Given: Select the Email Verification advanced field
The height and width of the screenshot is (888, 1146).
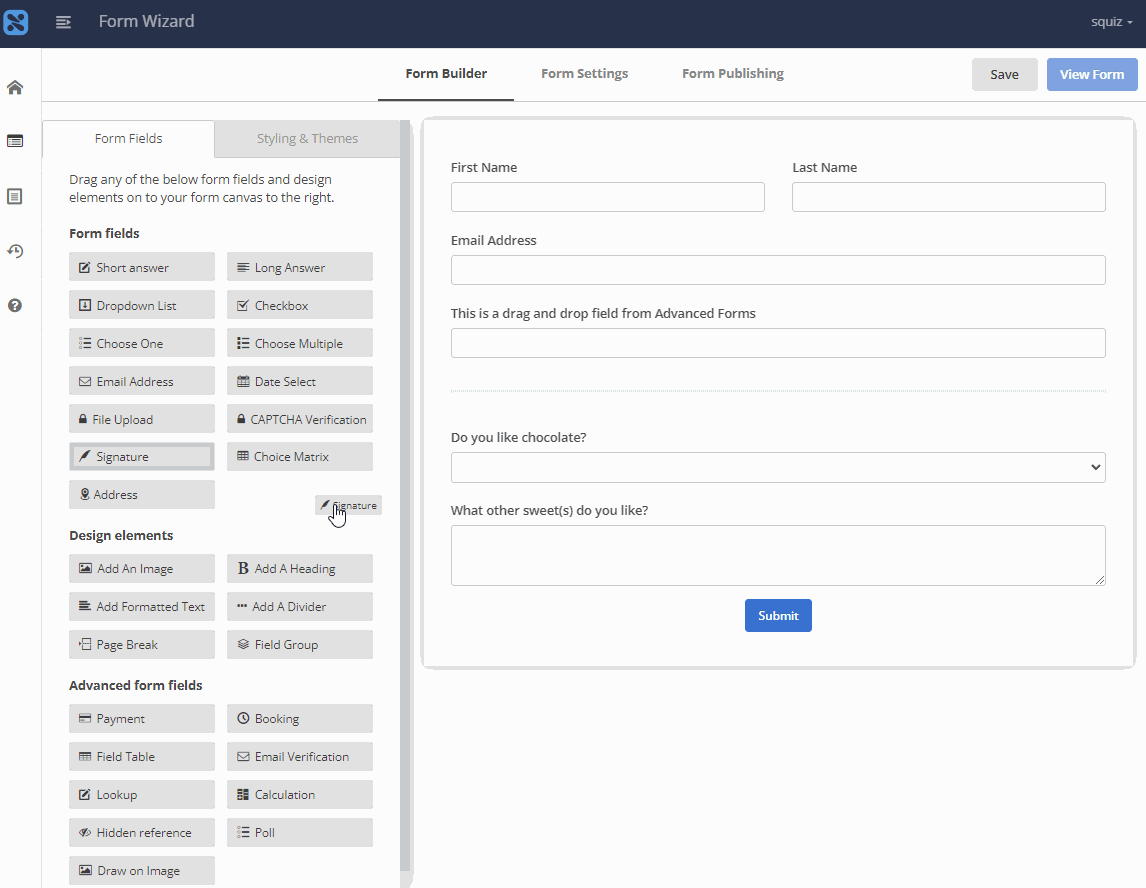Looking at the screenshot, I should (300, 756).
